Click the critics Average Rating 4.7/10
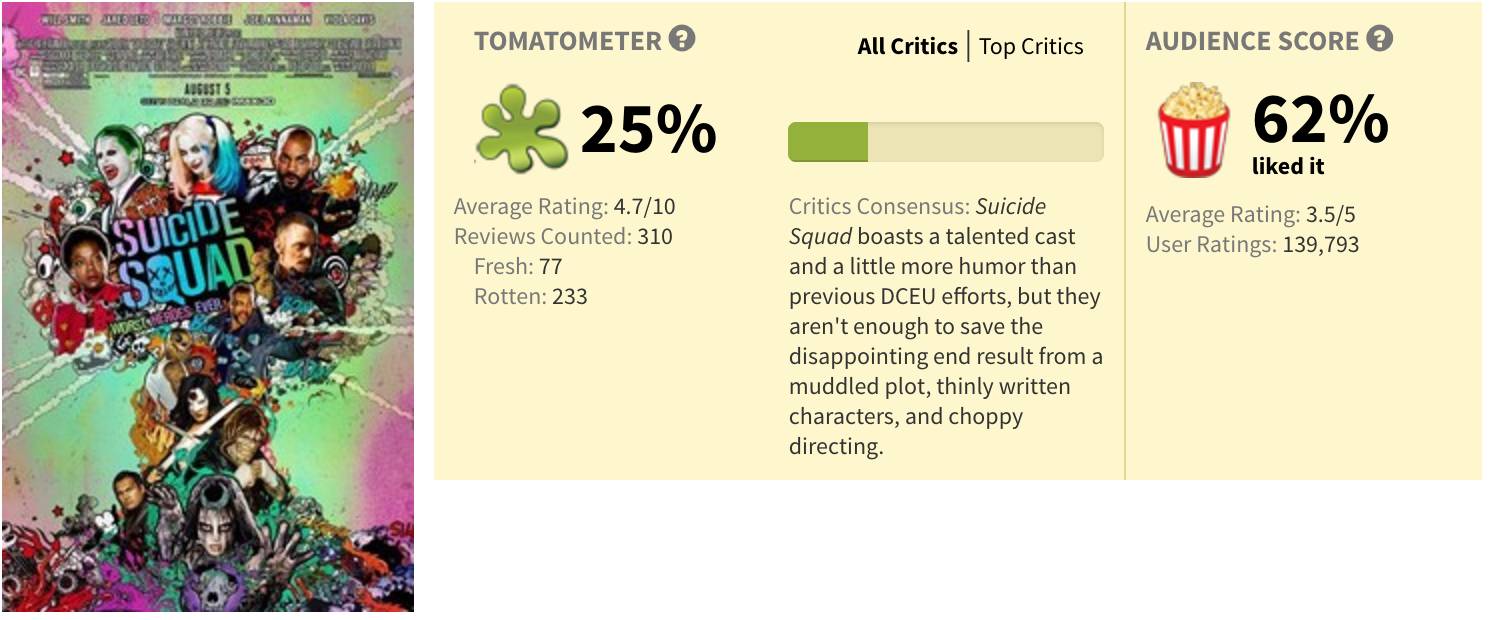This screenshot has width=1490, height=620. (564, 207)
